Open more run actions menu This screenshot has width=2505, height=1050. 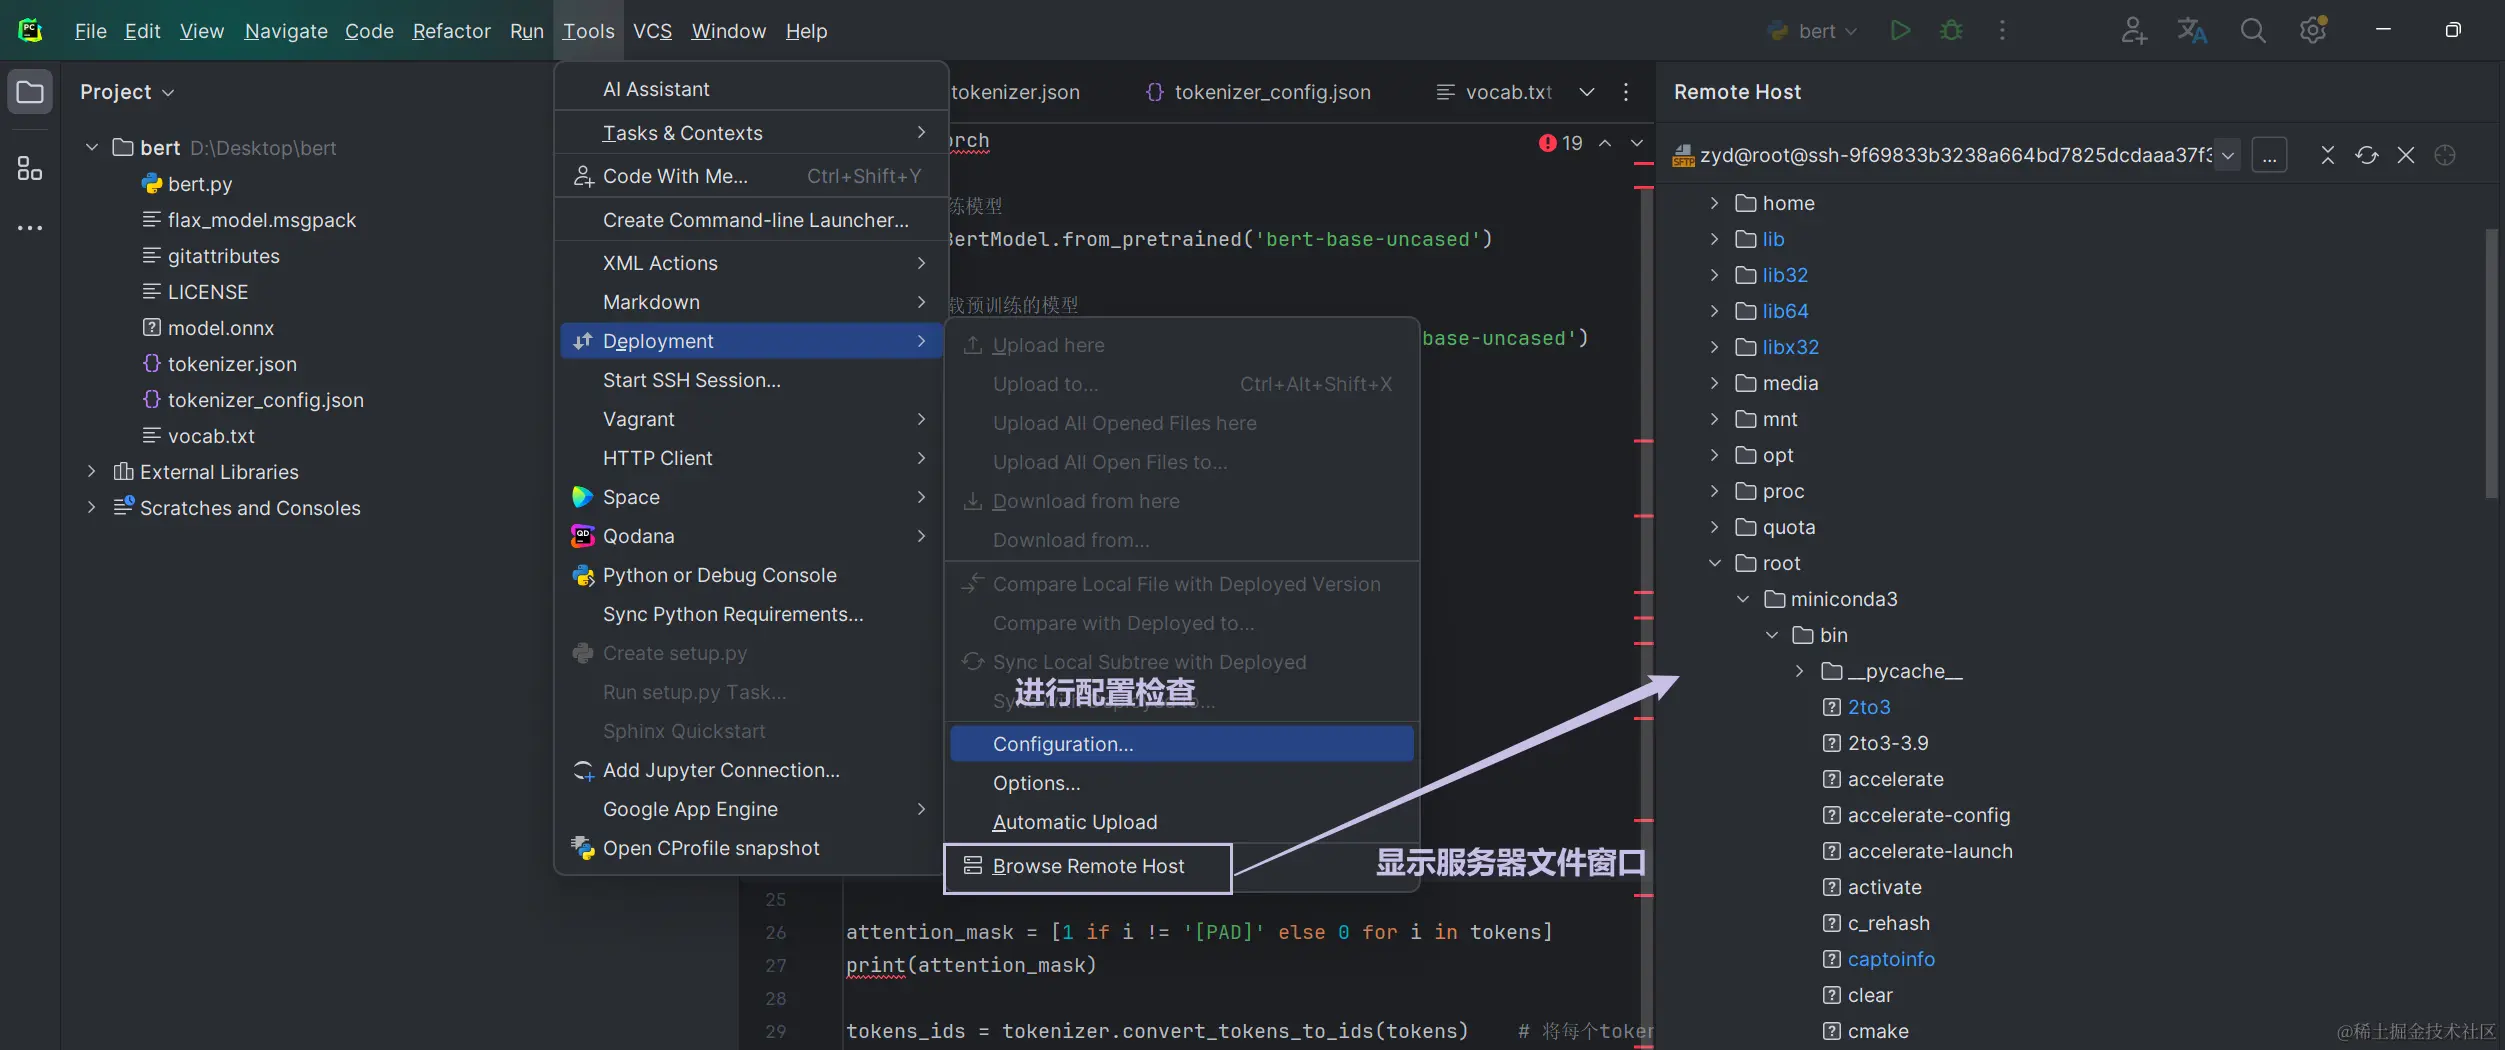coord(2002,31)
